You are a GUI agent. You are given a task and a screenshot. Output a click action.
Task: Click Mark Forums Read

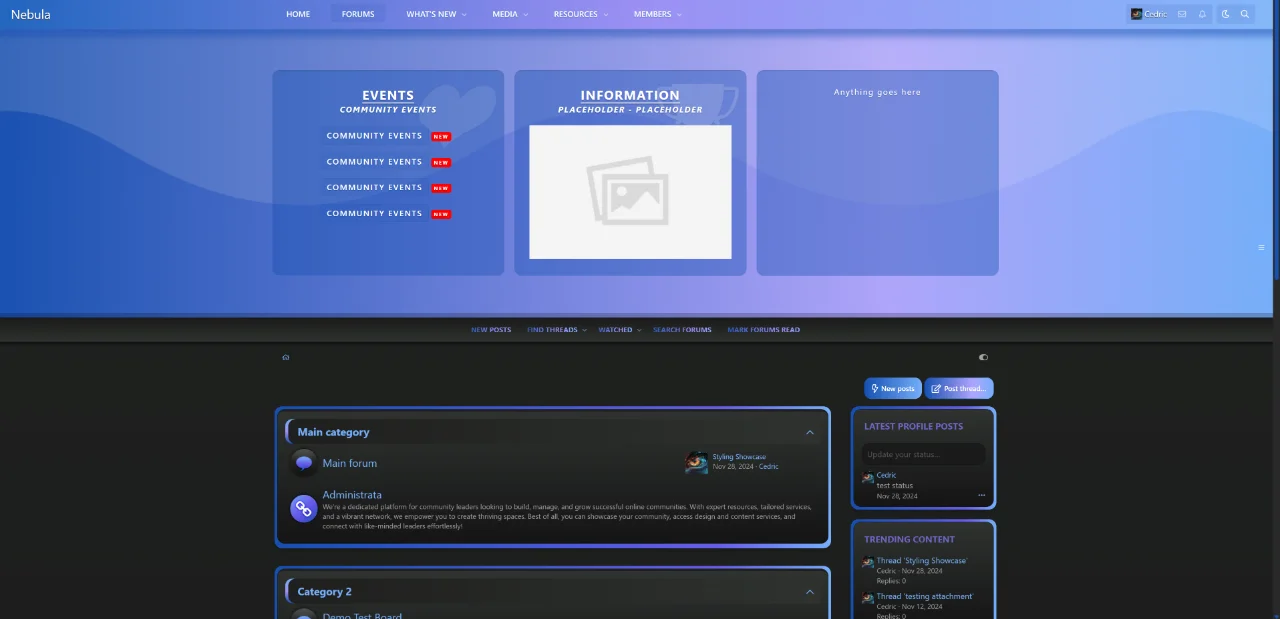pos(764,330)
